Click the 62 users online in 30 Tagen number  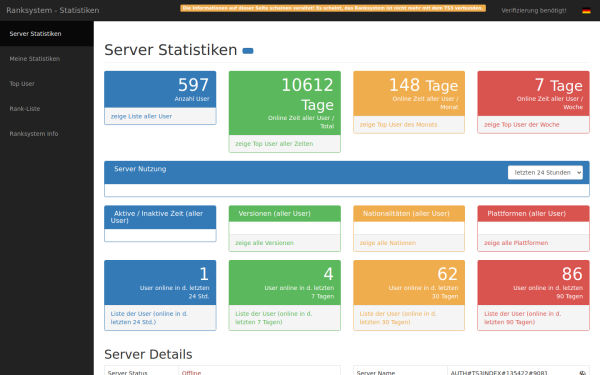point(448,274)
